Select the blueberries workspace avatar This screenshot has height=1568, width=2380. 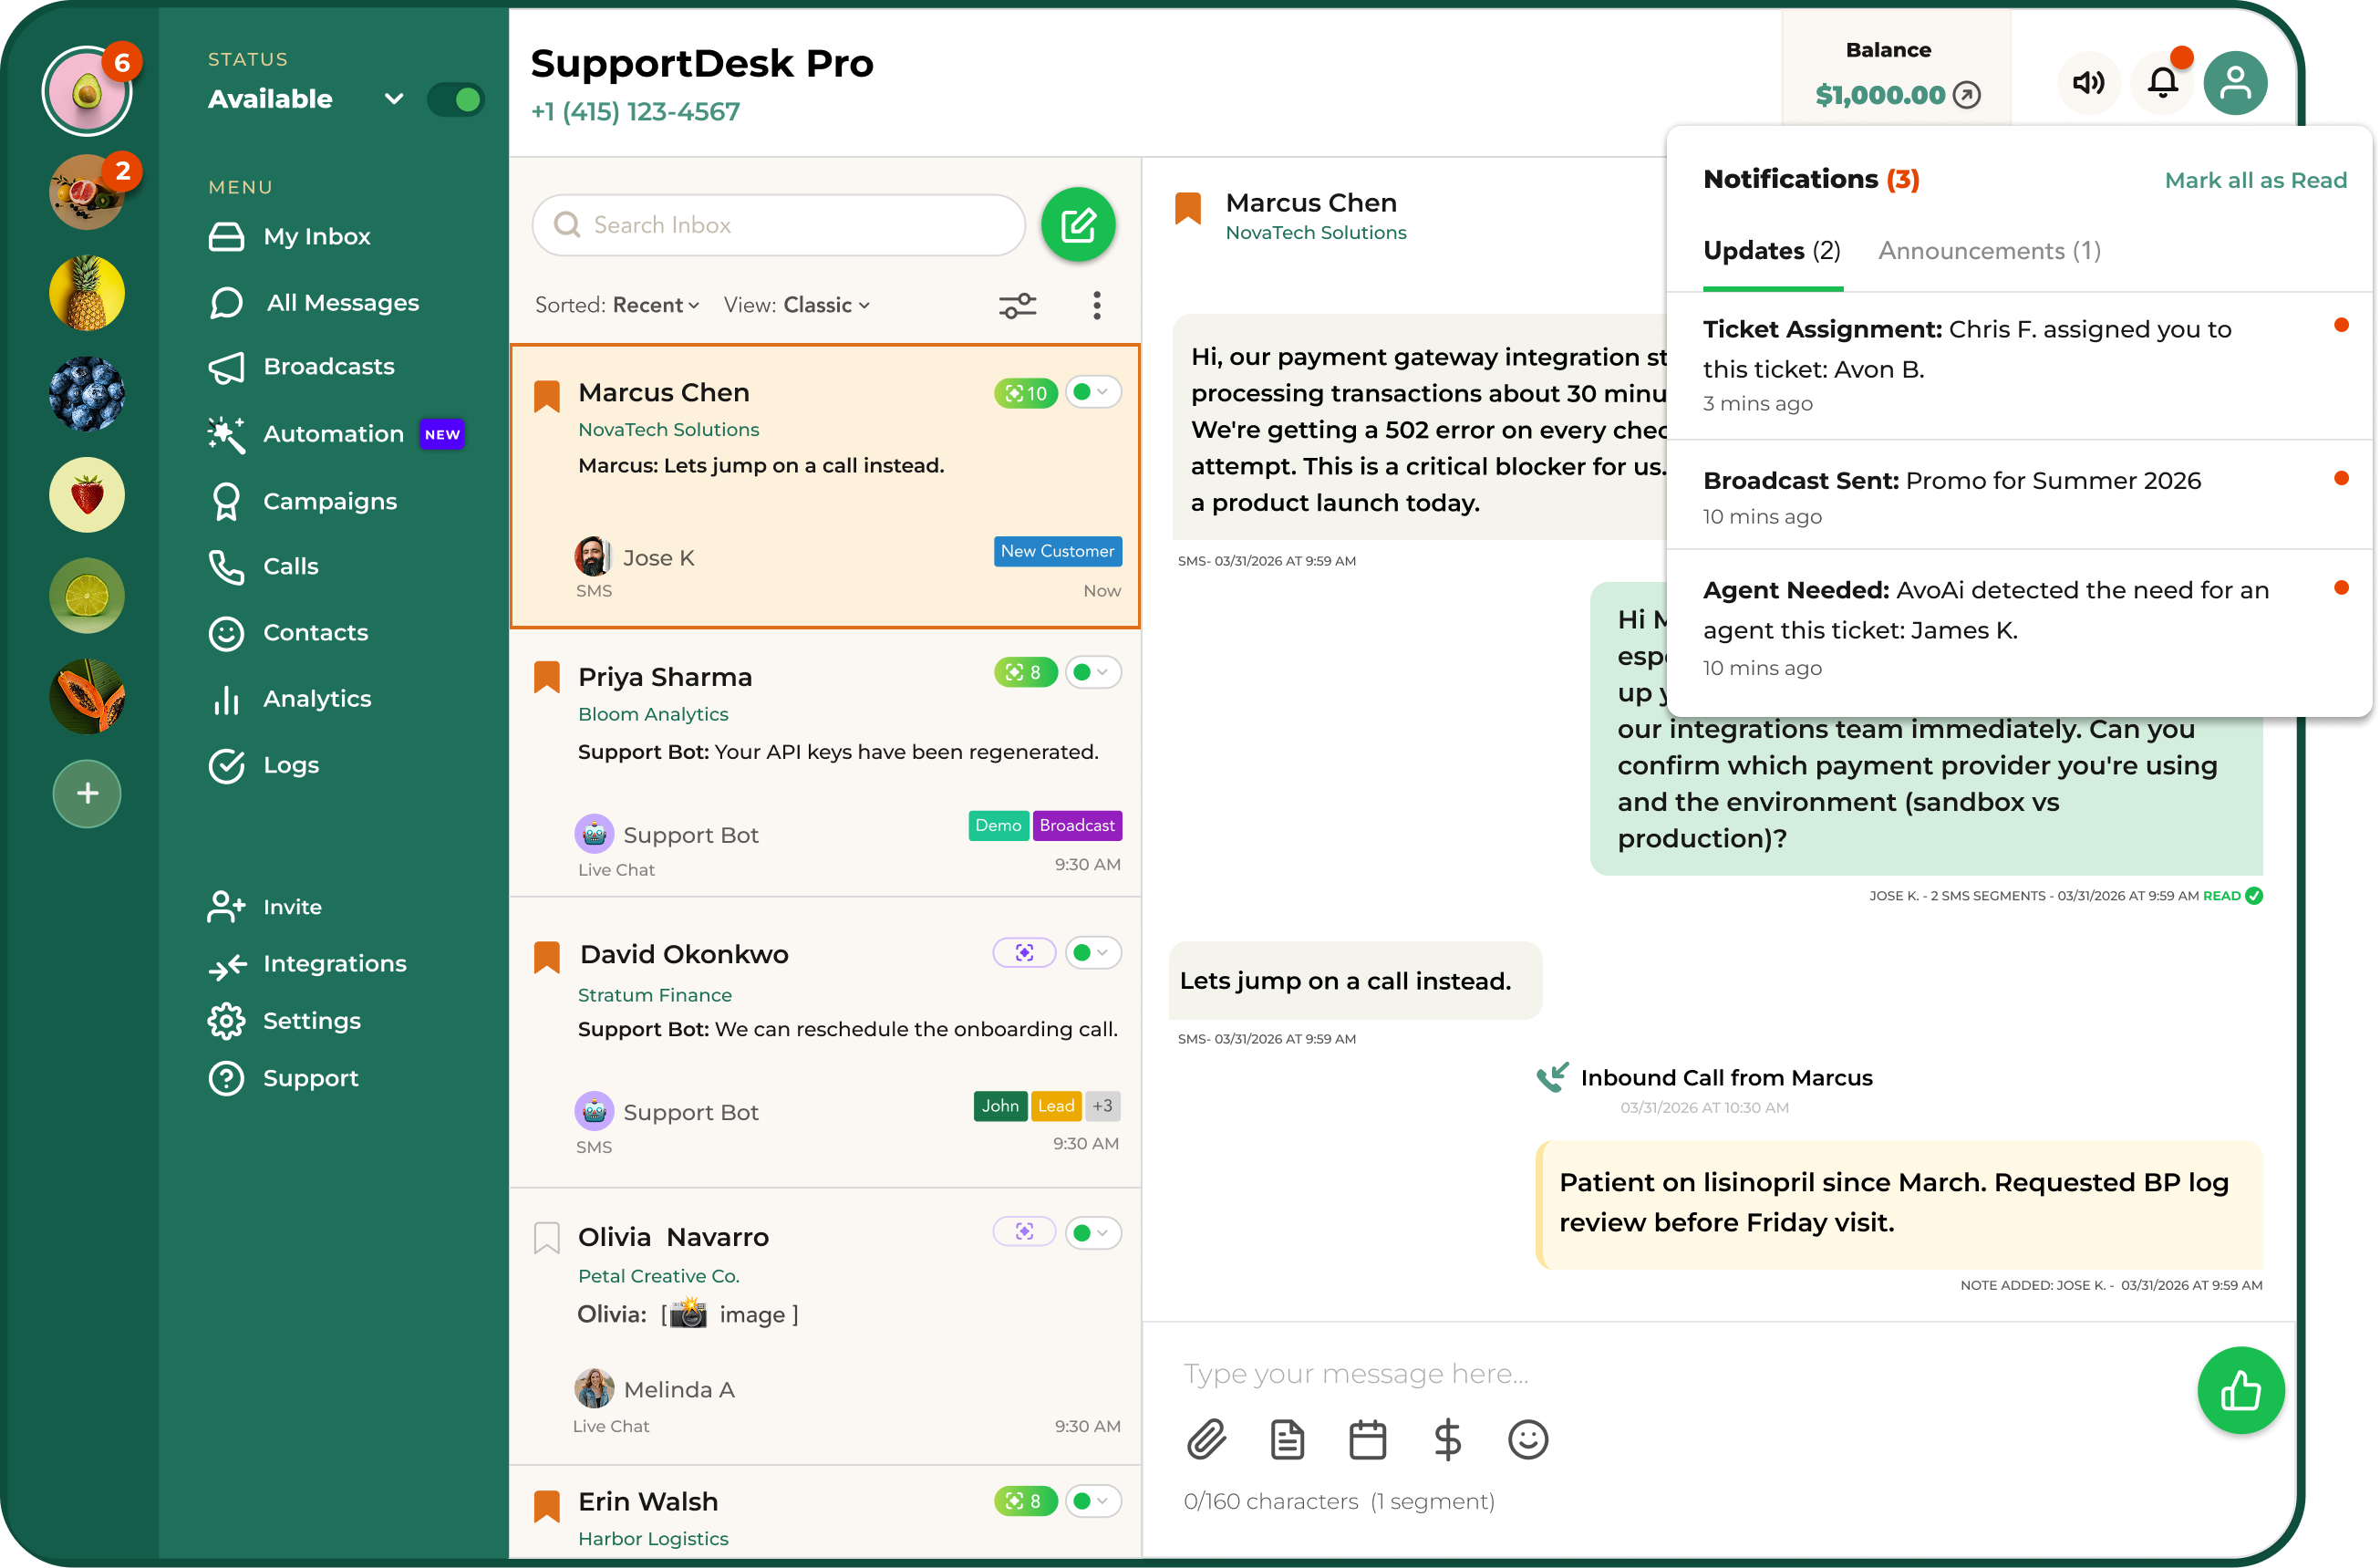(87, 394)
